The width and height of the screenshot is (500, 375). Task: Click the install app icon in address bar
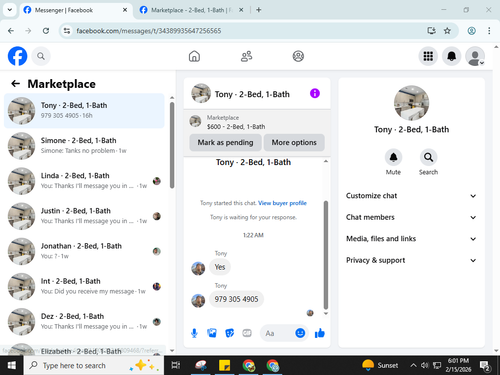[x=431, y=31]
